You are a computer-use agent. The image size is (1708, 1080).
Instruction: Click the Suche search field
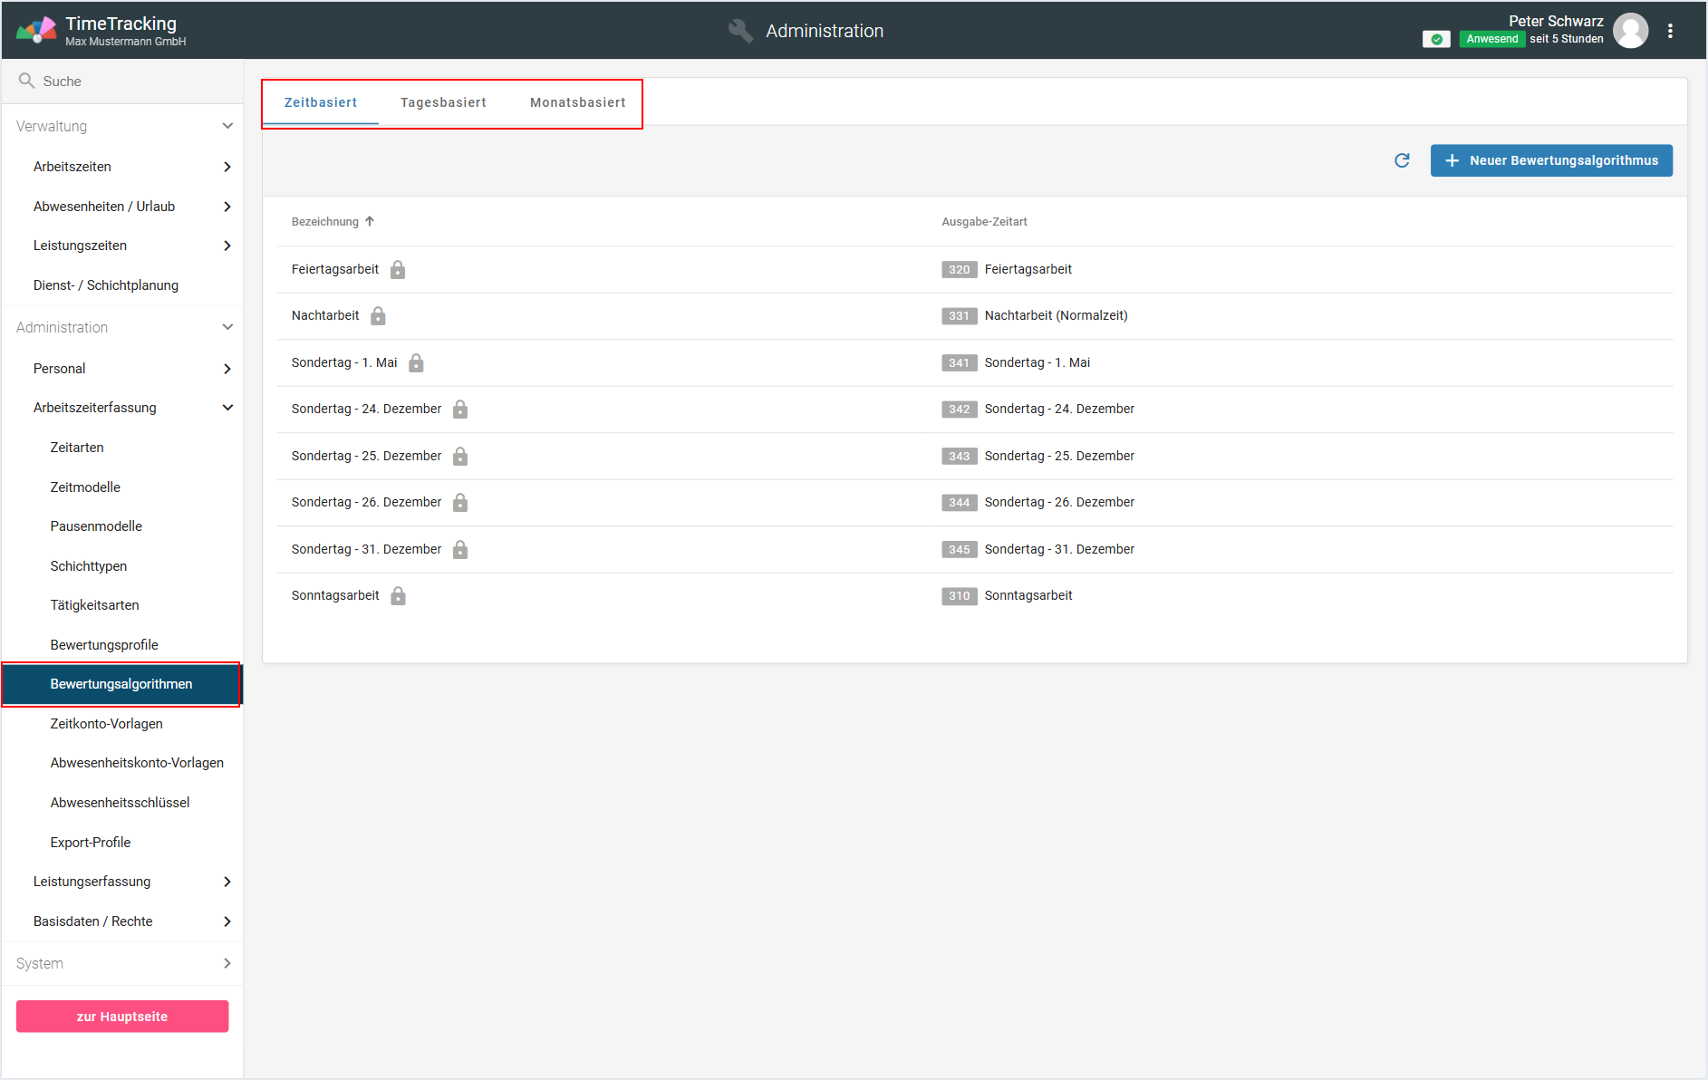coord(130,81)
